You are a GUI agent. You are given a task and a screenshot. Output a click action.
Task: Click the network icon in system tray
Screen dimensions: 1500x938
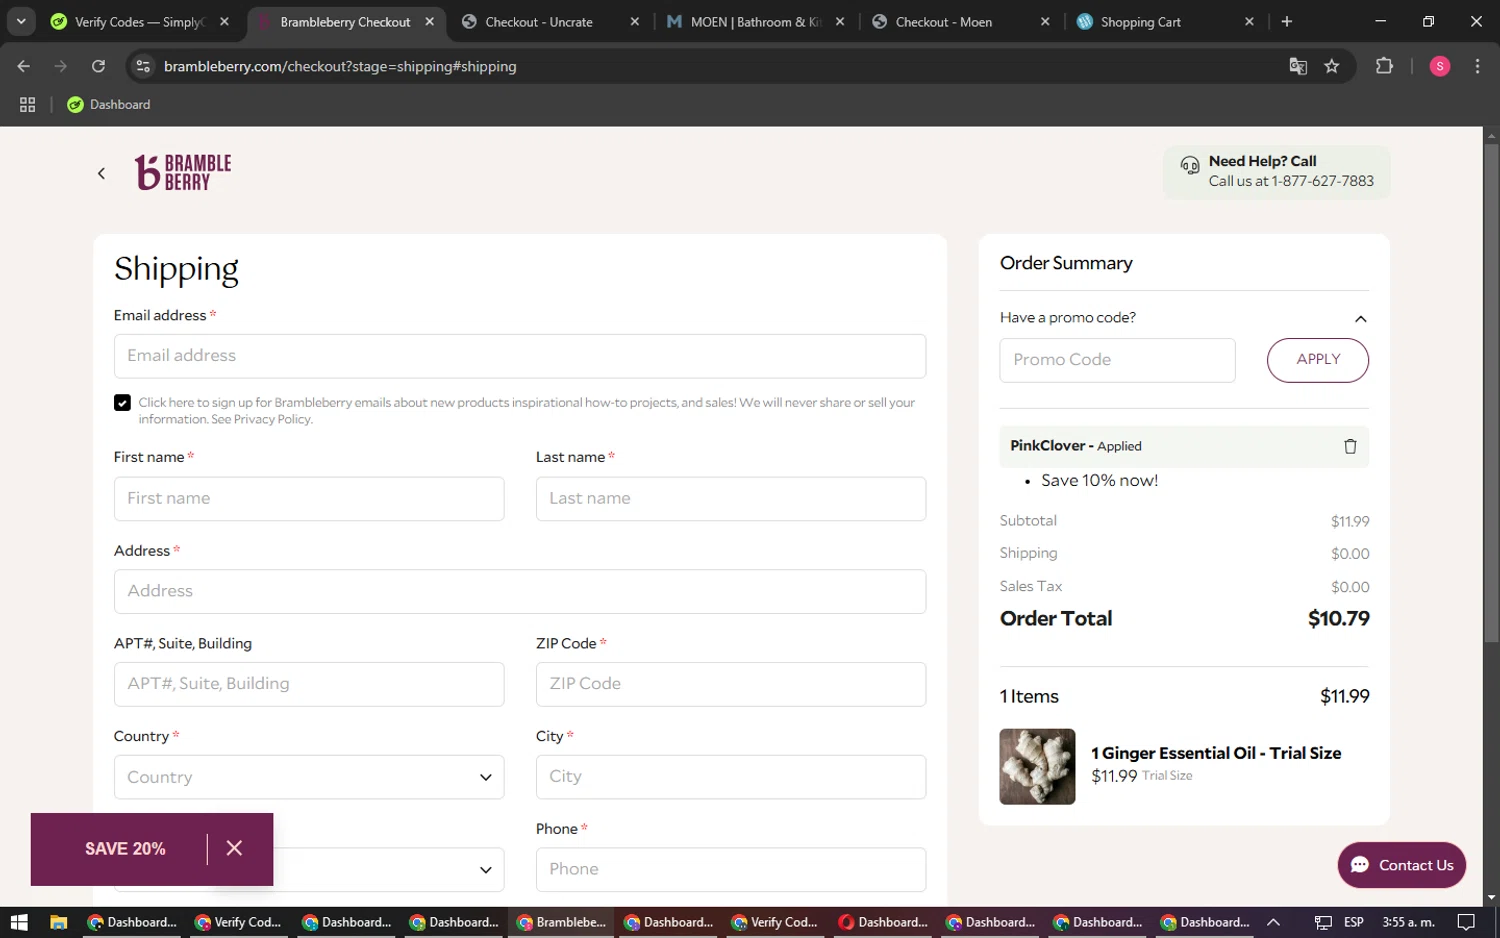coord(1323,922)
